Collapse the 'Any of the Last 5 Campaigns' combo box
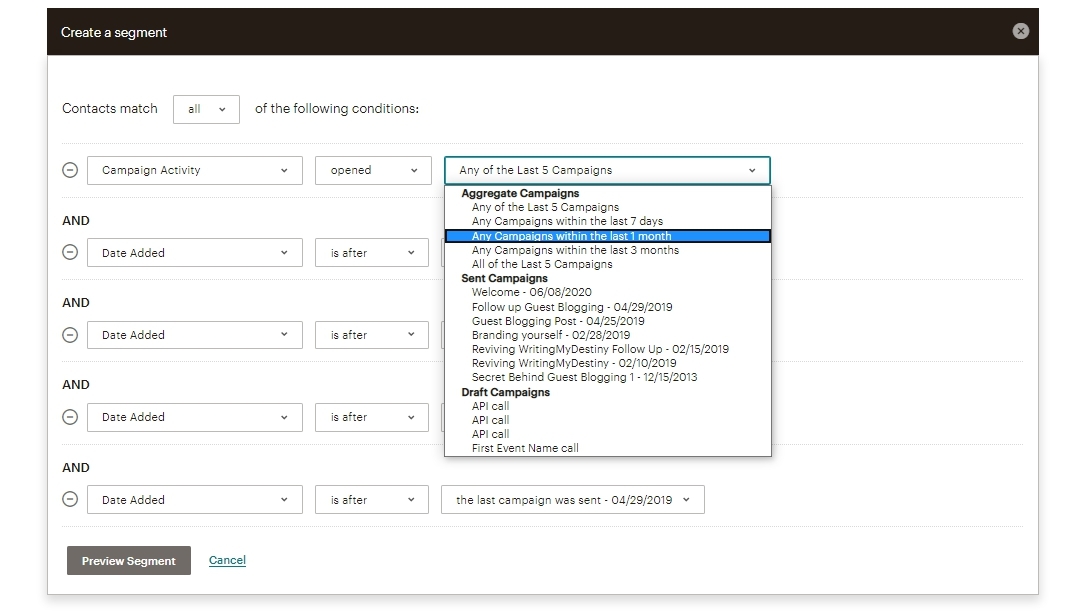The width and height of the screenshot is (1072, 612). [x=607, y=170]
